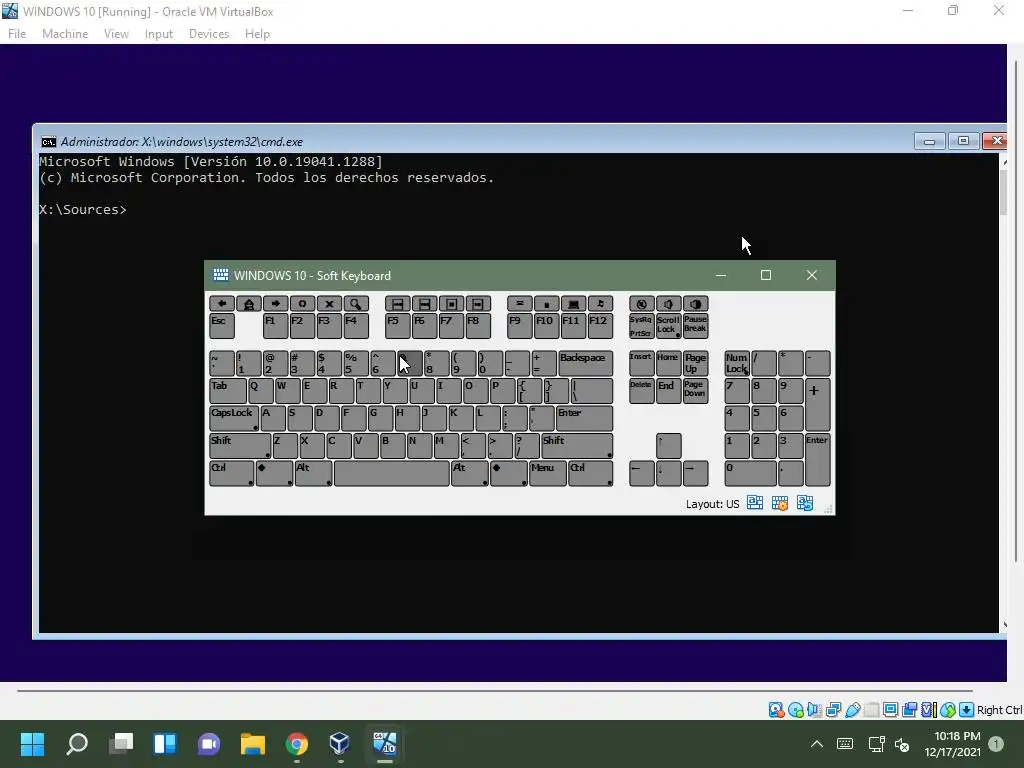This screenshot has width=1024, height=768.
Task: Toggle the Num Lock key on Soft Keyboard
Action: point(737,364)
